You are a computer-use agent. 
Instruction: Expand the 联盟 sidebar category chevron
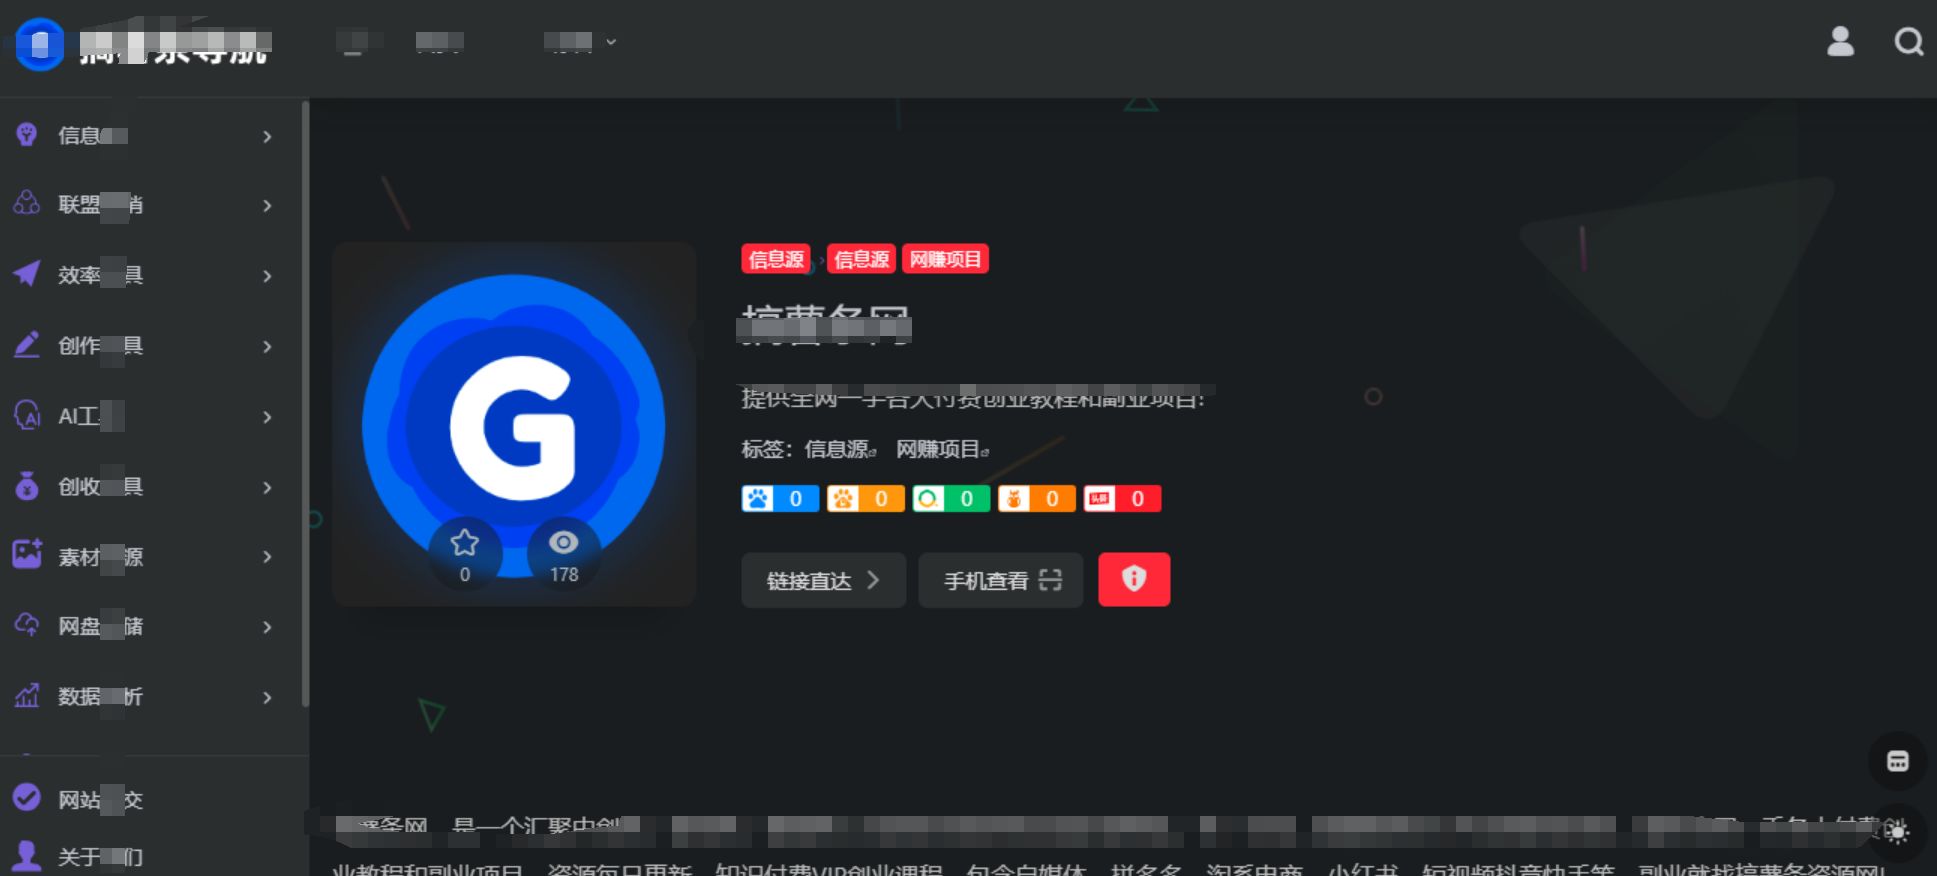[x=267, y=205]
